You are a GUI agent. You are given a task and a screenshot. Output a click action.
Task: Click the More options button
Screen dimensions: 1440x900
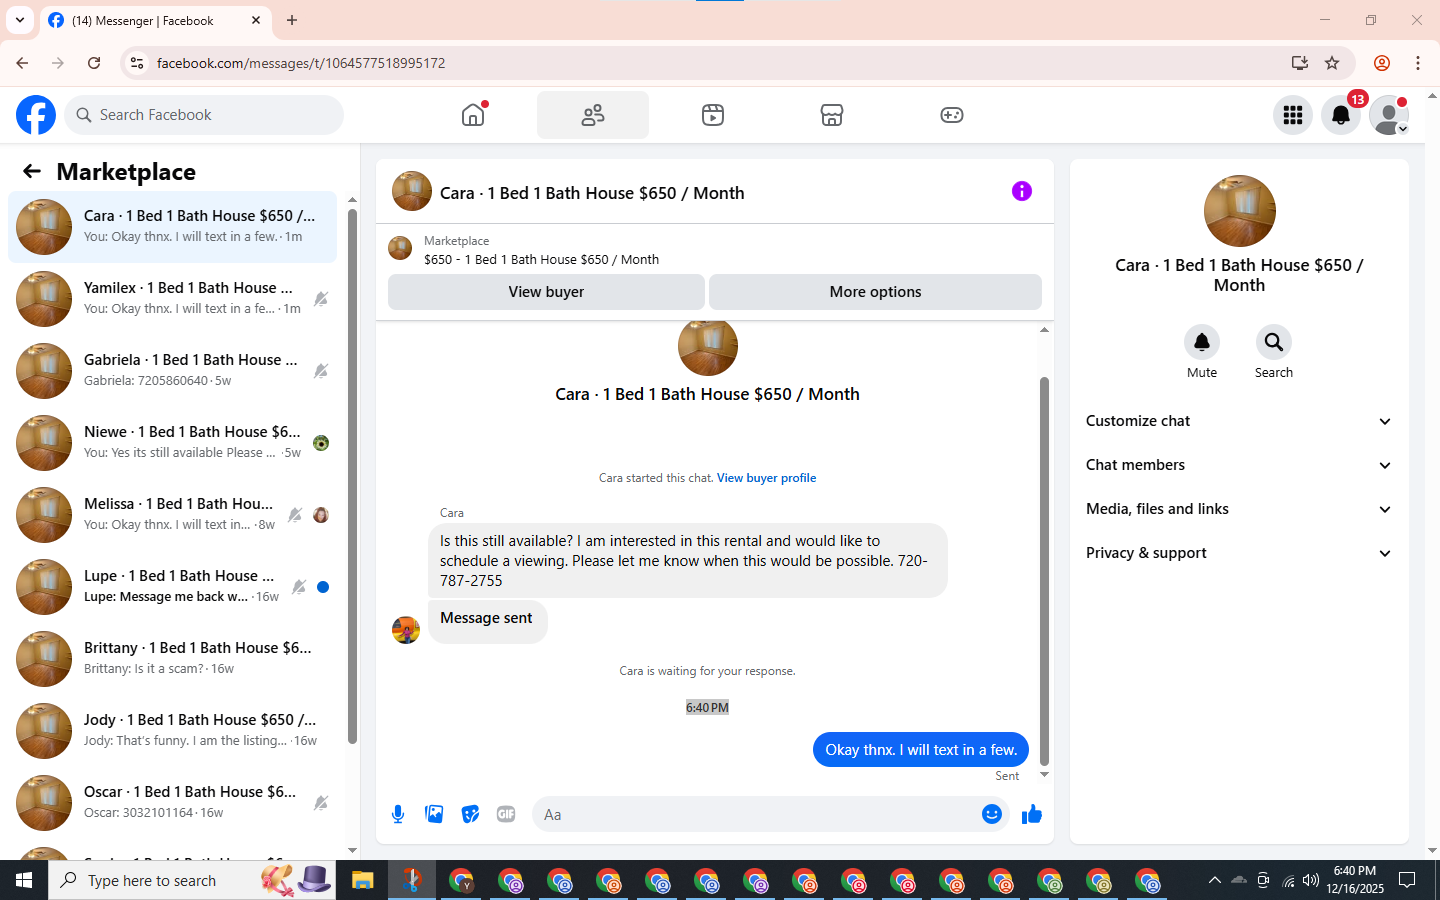click(875, 292)
